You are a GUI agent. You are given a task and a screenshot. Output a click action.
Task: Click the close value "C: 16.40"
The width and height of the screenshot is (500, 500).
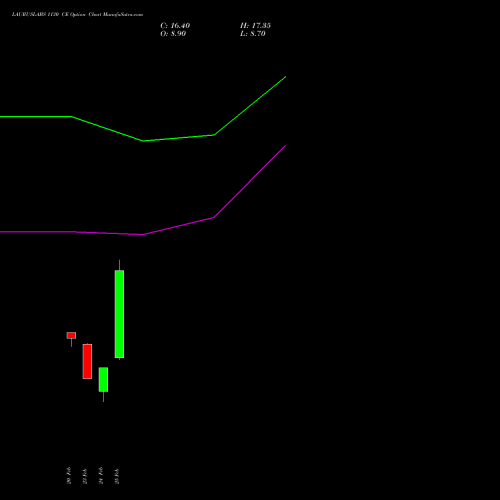(175, 26)
